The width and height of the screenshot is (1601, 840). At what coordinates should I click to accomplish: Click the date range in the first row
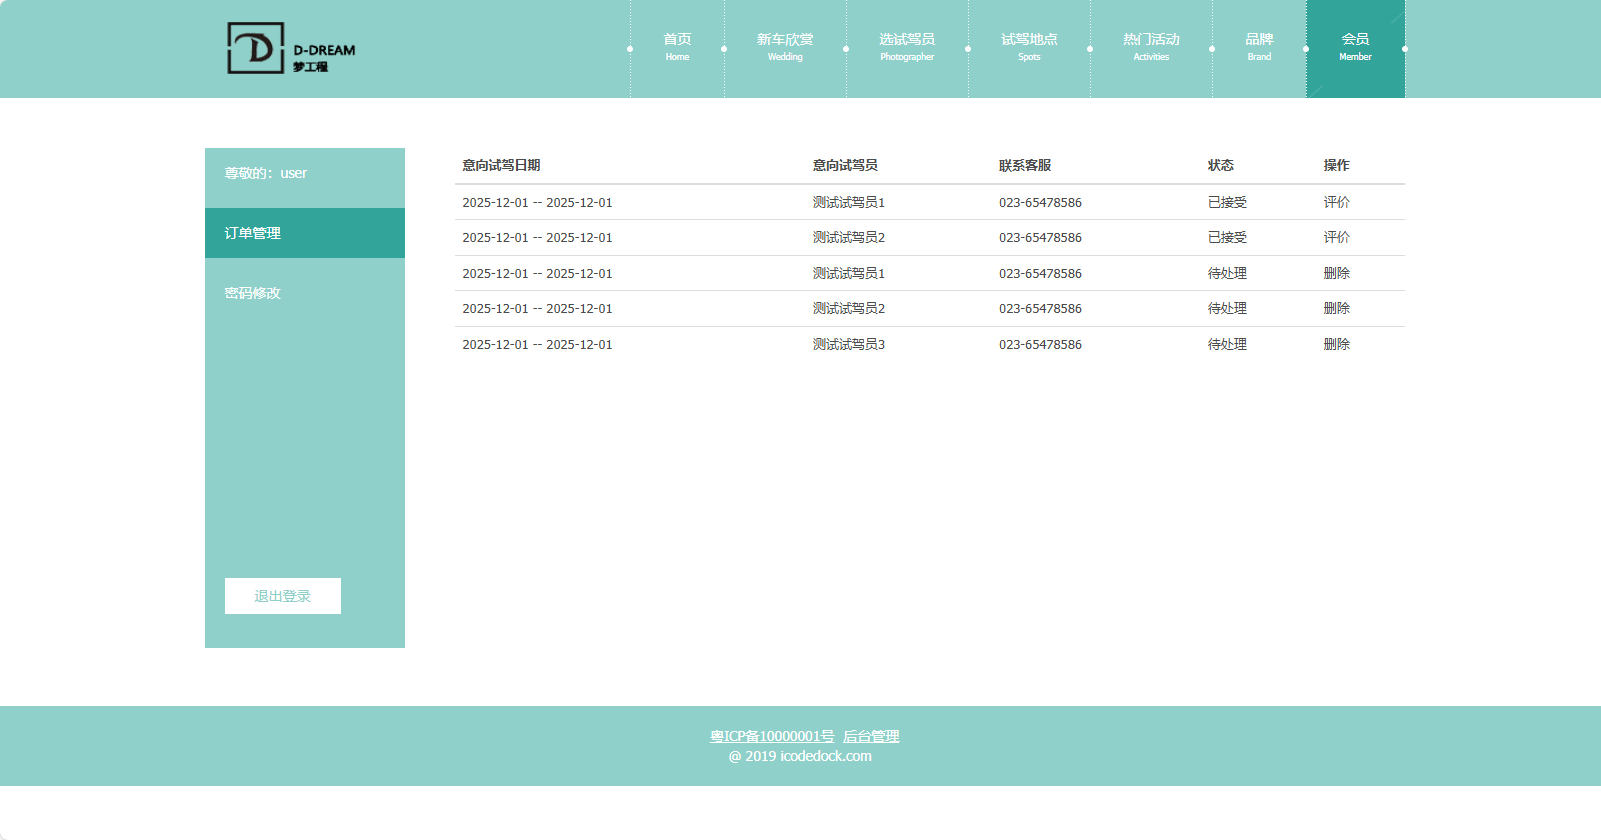[537, 202]
